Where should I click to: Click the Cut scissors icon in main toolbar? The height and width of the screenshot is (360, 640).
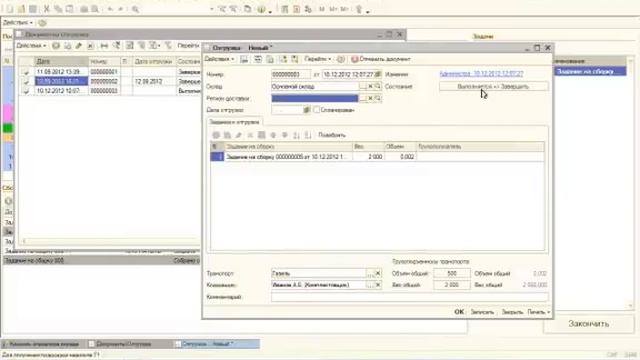point(47,9)
